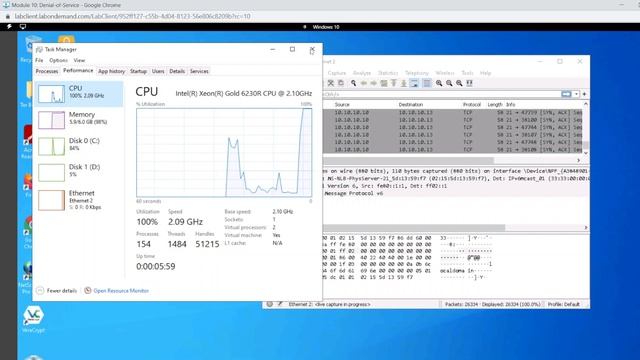
Task: Sort Wireshark packets by Length column
Action: pos(495,105)
